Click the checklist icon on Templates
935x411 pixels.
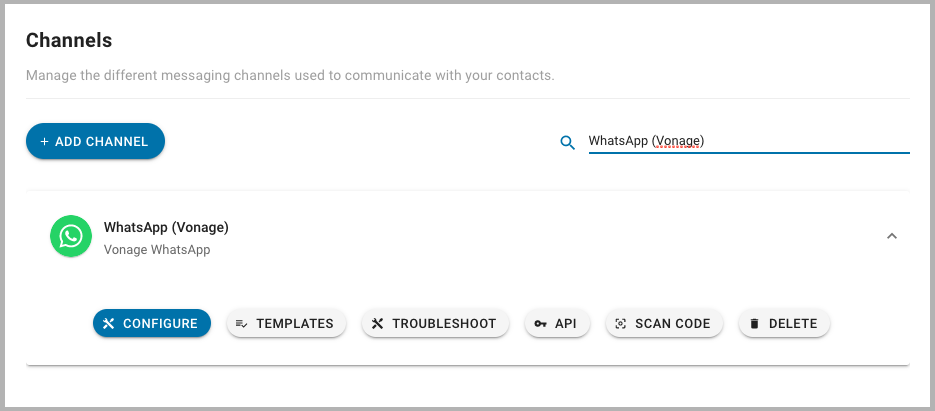pyautogui.click(x=242, y=323)
